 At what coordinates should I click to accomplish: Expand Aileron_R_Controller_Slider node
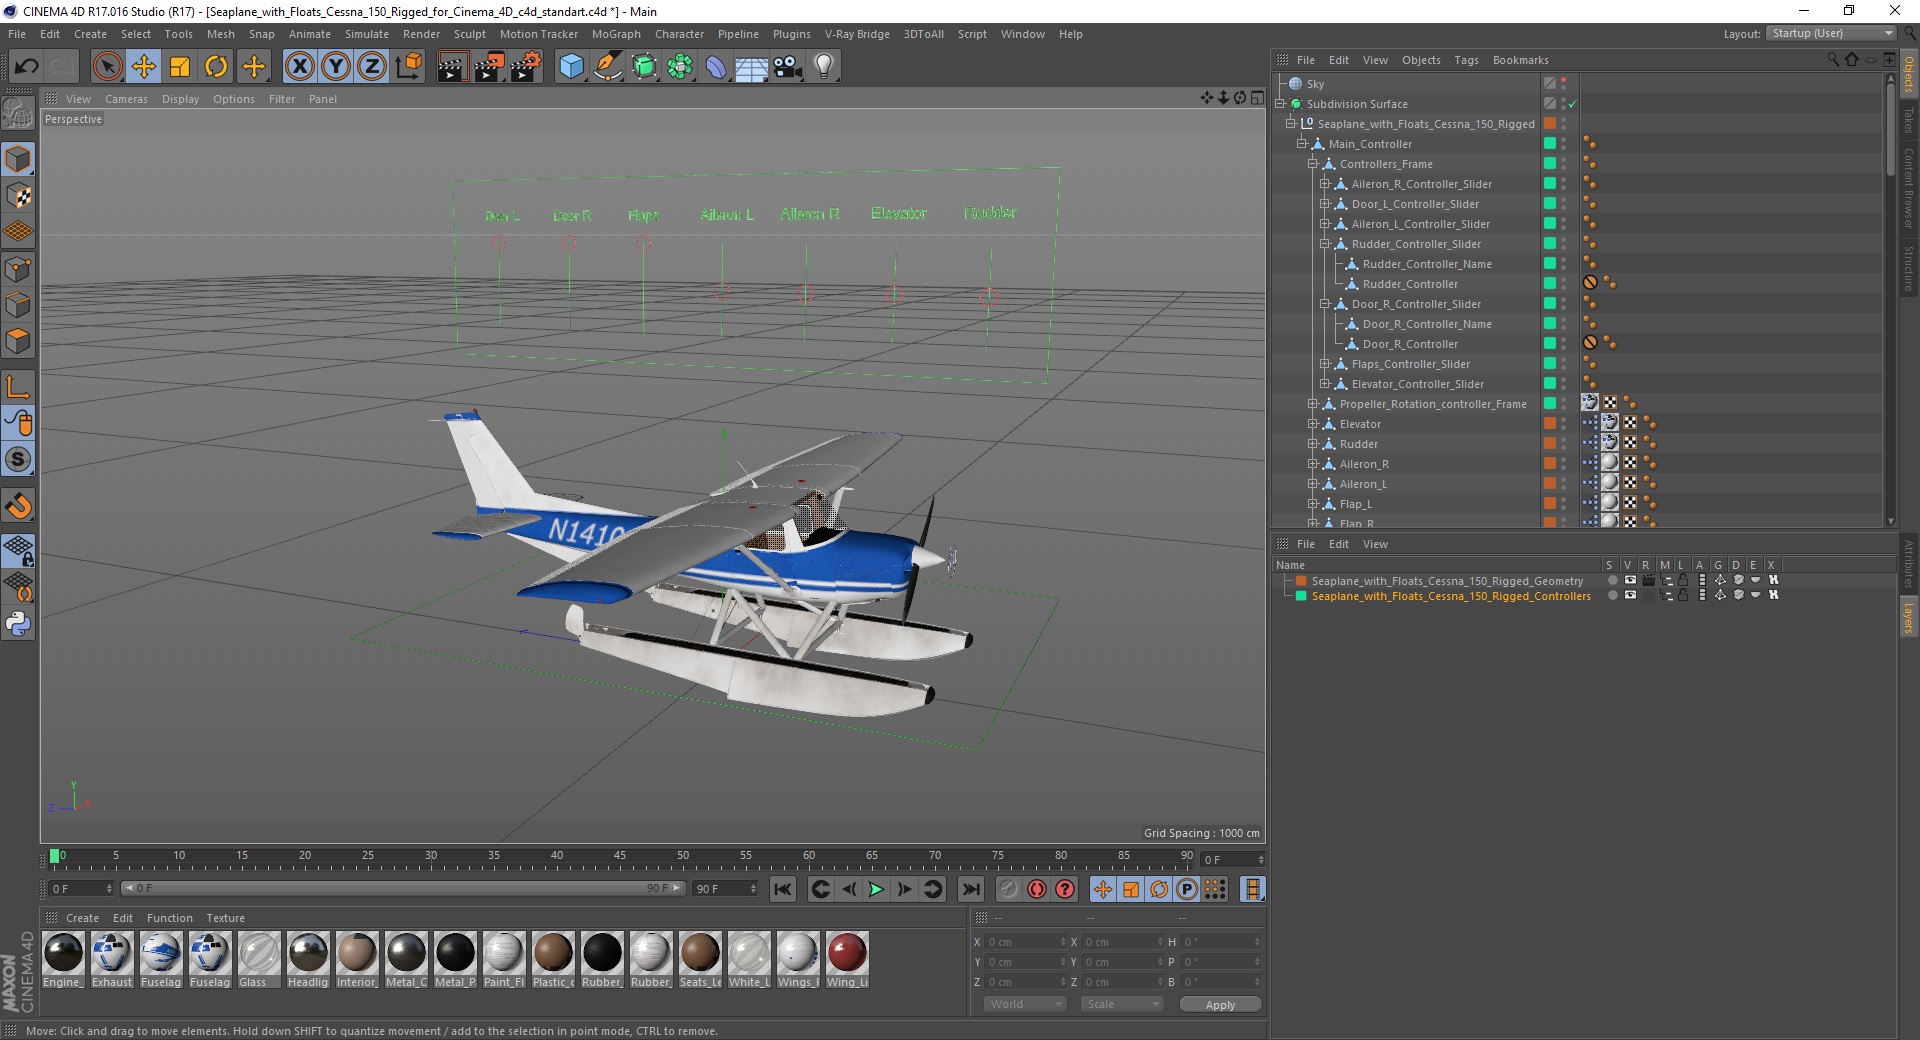click(x=1324, y=184)
